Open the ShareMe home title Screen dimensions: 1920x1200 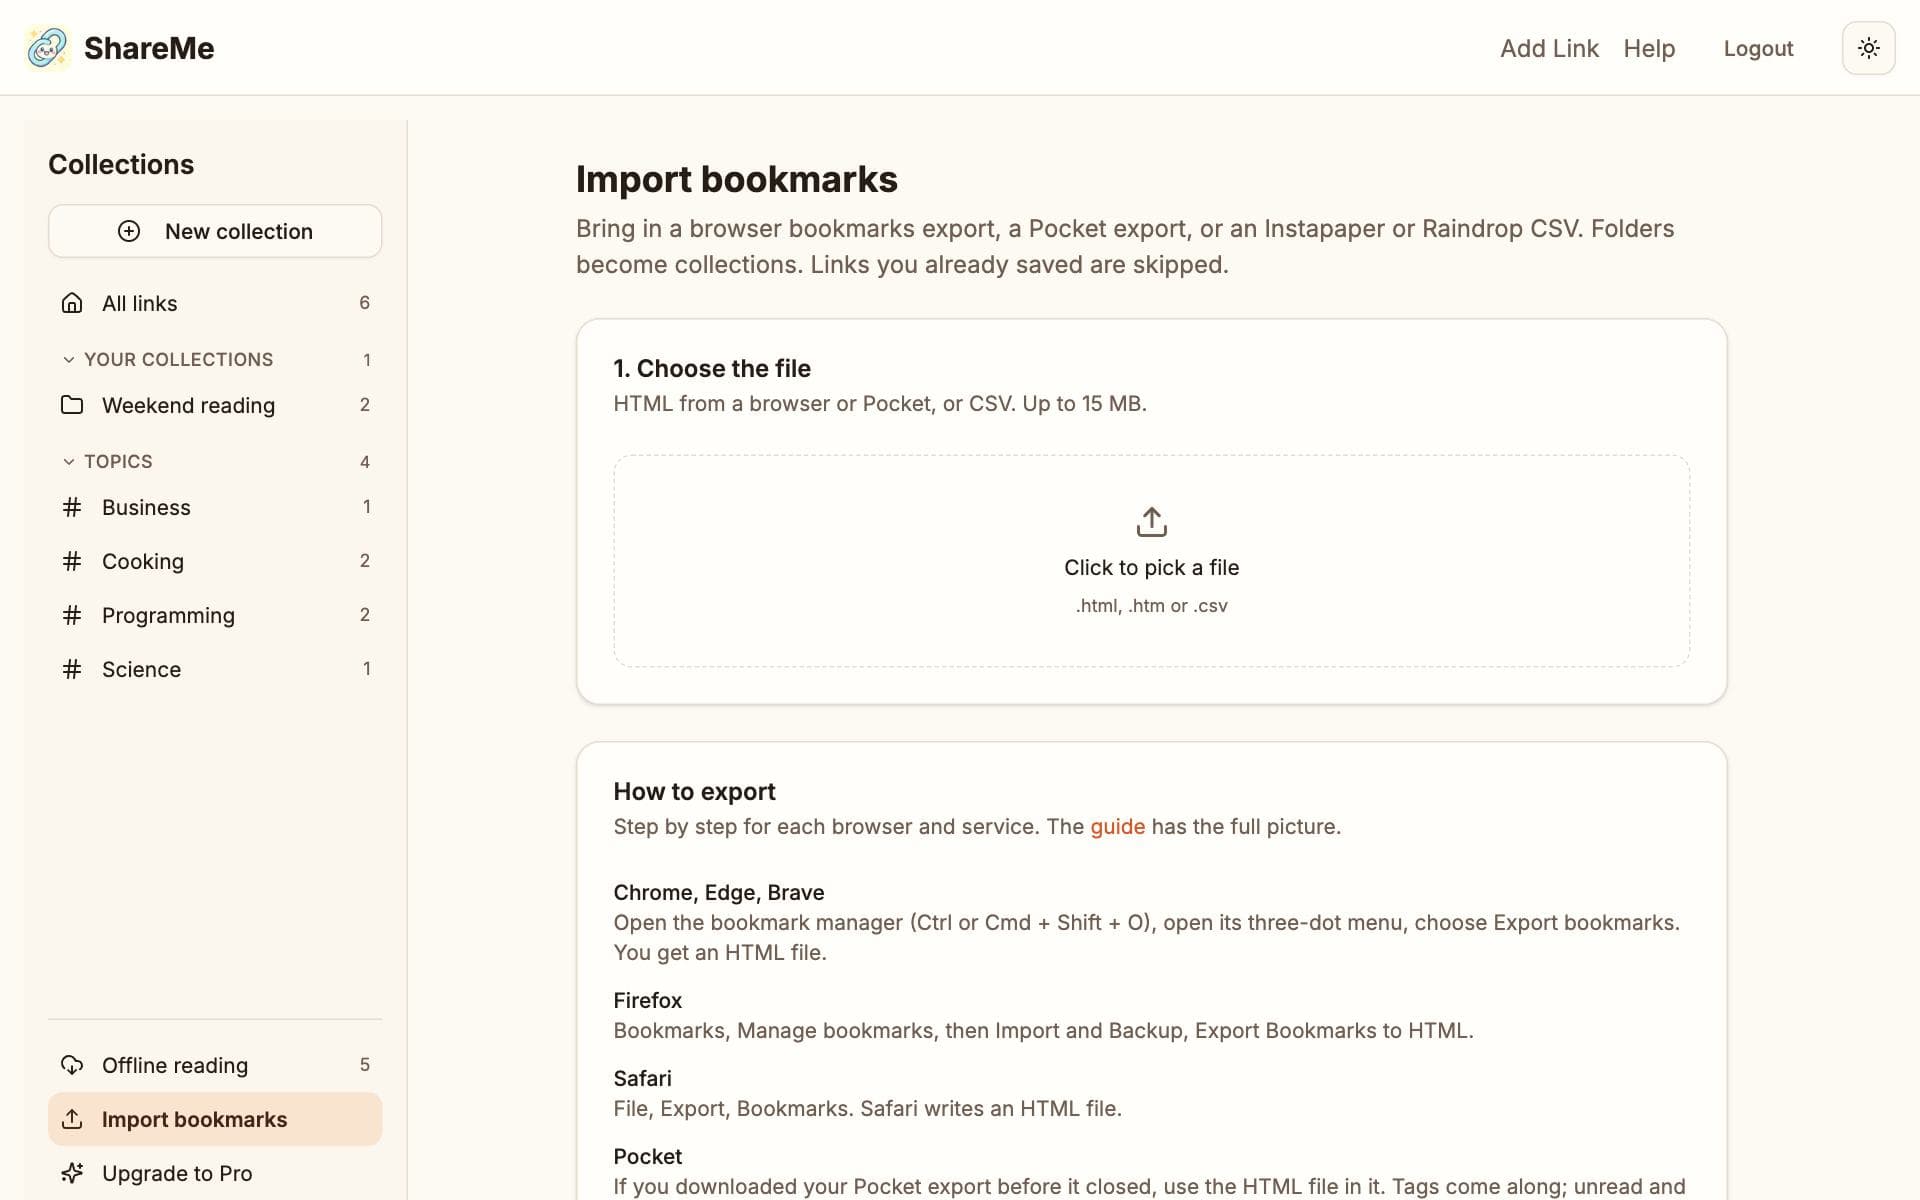point(149,48)
